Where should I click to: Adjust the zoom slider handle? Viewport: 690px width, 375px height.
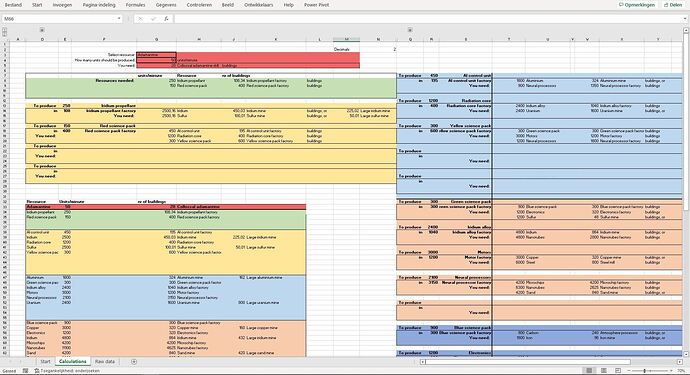pos(644,371)
